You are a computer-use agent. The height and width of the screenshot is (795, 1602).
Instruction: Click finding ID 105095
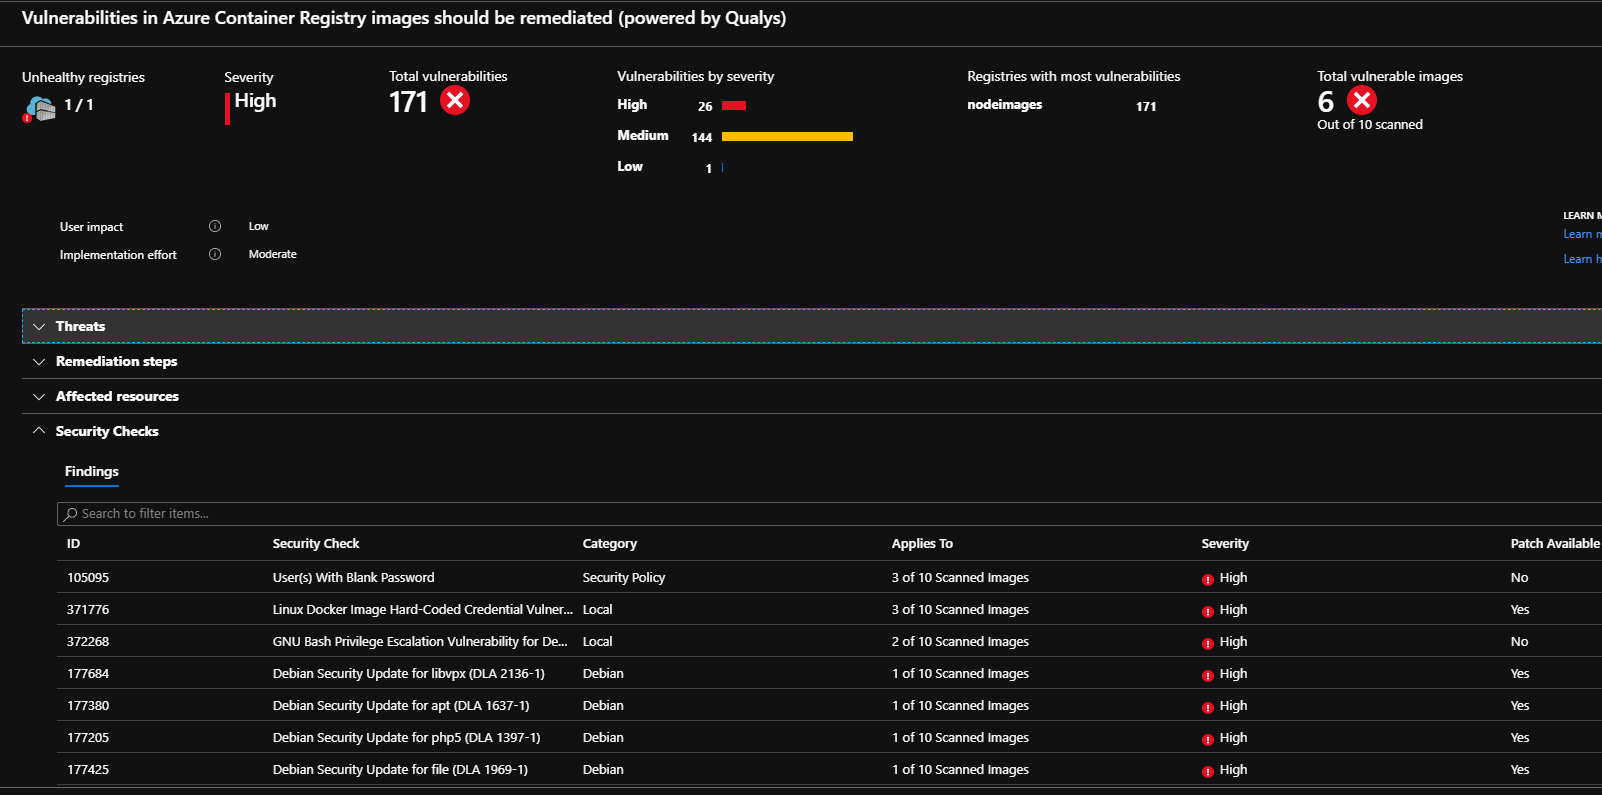click(x=88, y=578)
